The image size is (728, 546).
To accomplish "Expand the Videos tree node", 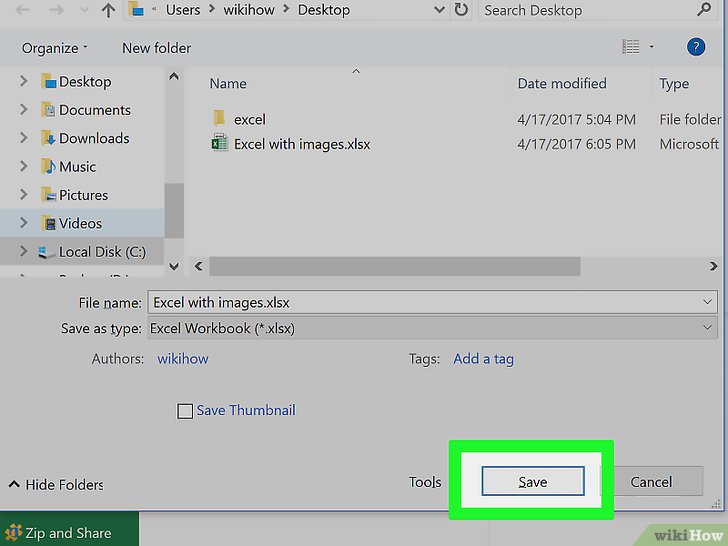I will (x=24, y=223).
